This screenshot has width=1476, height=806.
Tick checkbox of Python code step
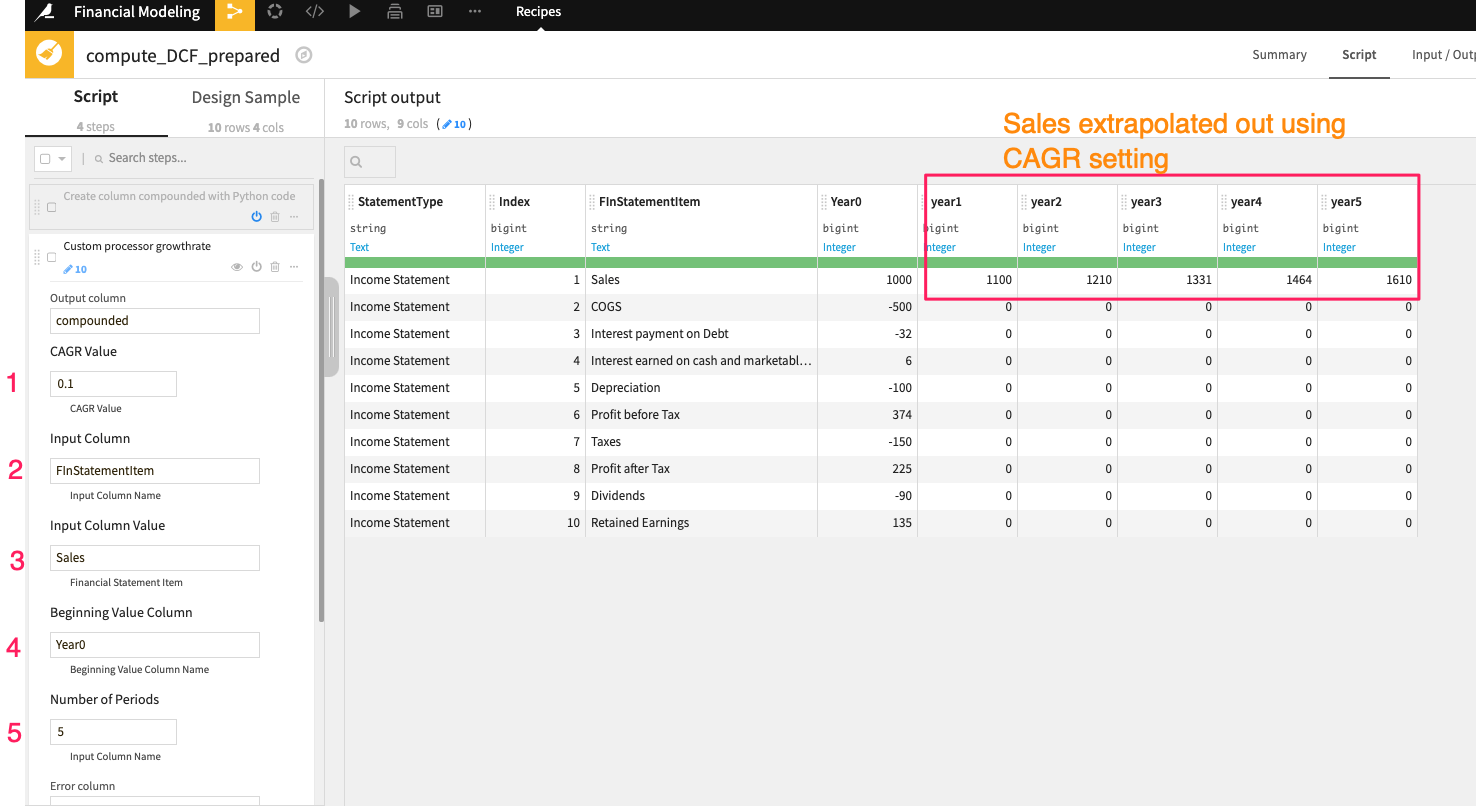point(51,207)
